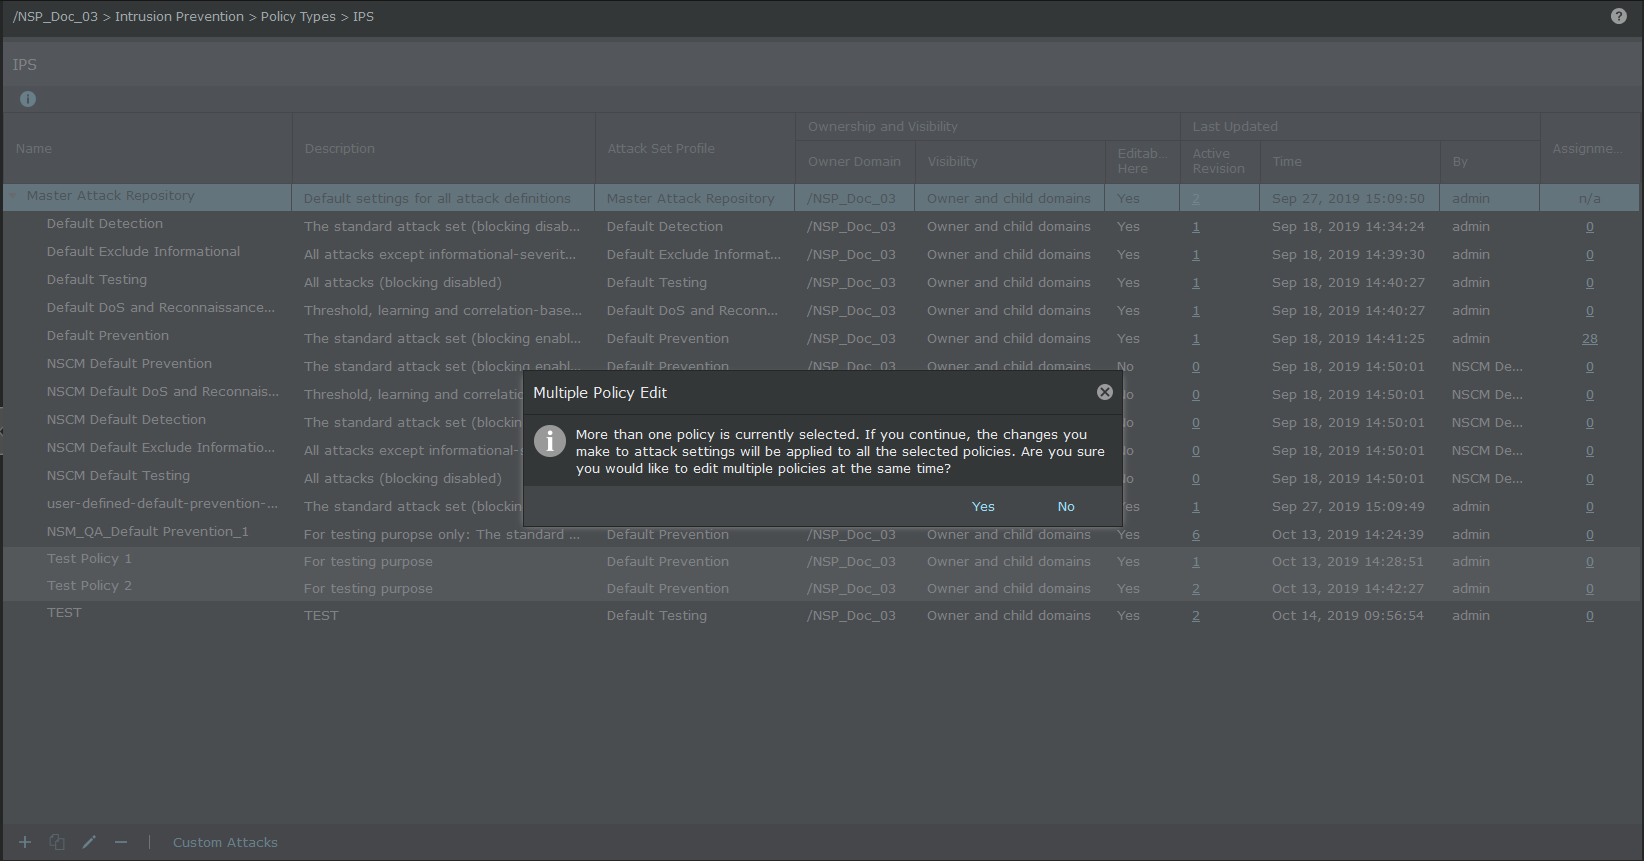The image size is (1644, 861).
Task: Add a new policy with the plus icon
Action: 25,842
